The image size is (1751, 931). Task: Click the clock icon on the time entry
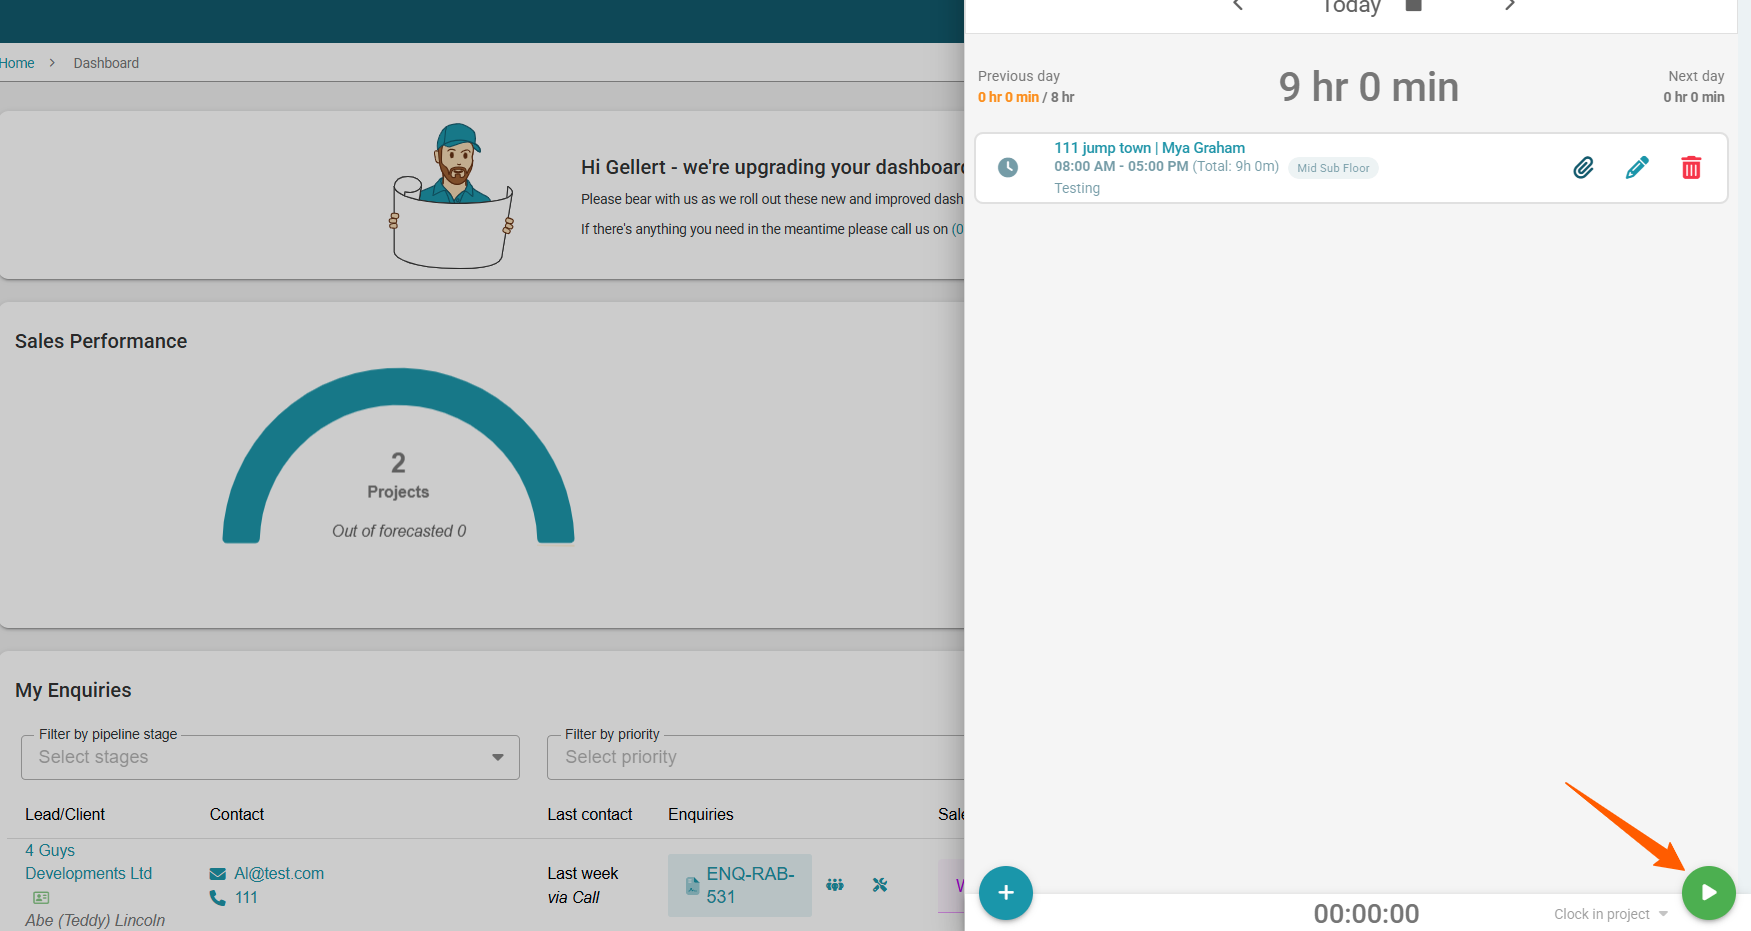(1008, 167)
